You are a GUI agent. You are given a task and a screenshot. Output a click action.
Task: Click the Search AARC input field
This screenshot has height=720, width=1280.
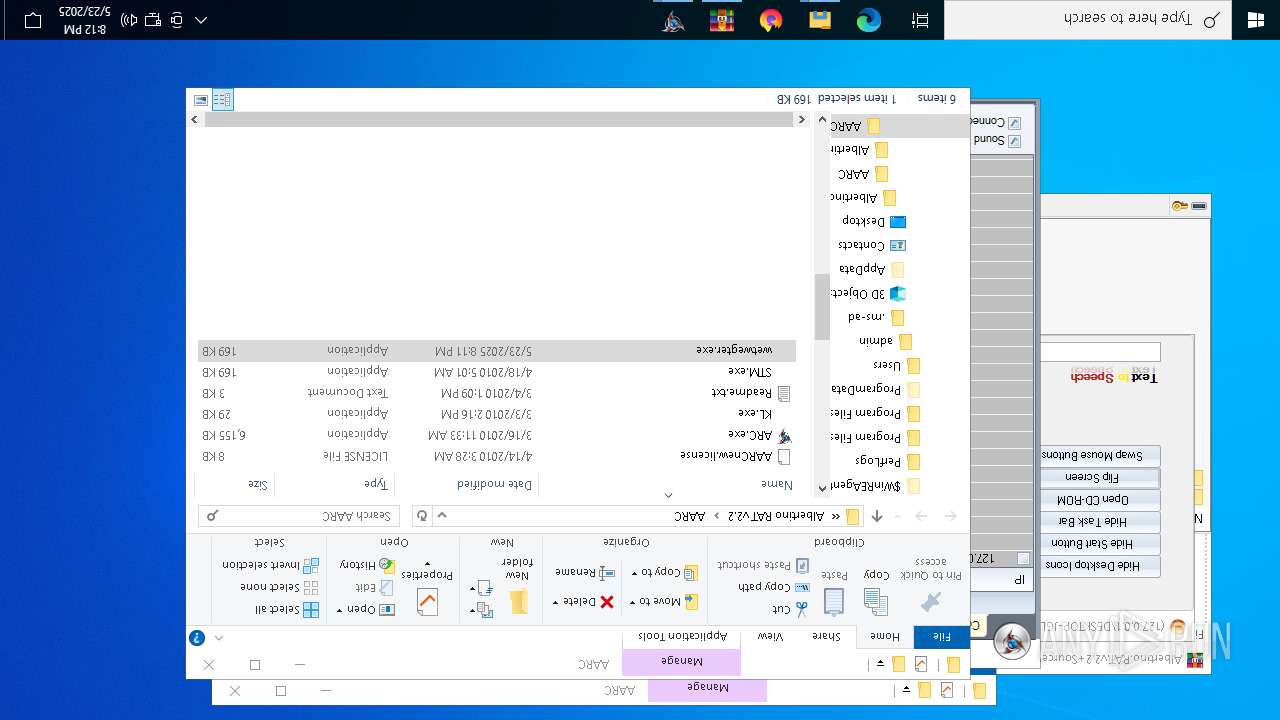pos(299,516)
